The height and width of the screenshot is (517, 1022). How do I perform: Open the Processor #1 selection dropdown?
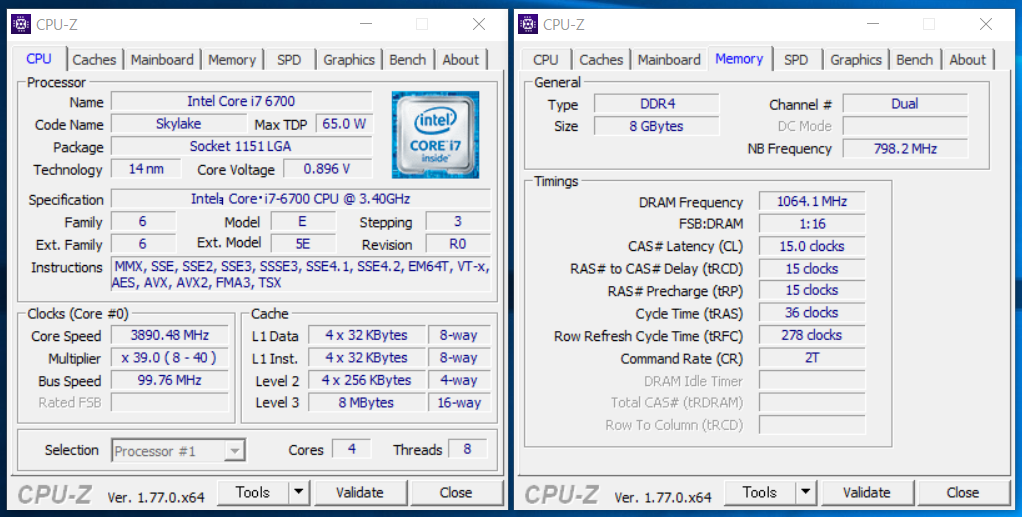pos(179,451)
